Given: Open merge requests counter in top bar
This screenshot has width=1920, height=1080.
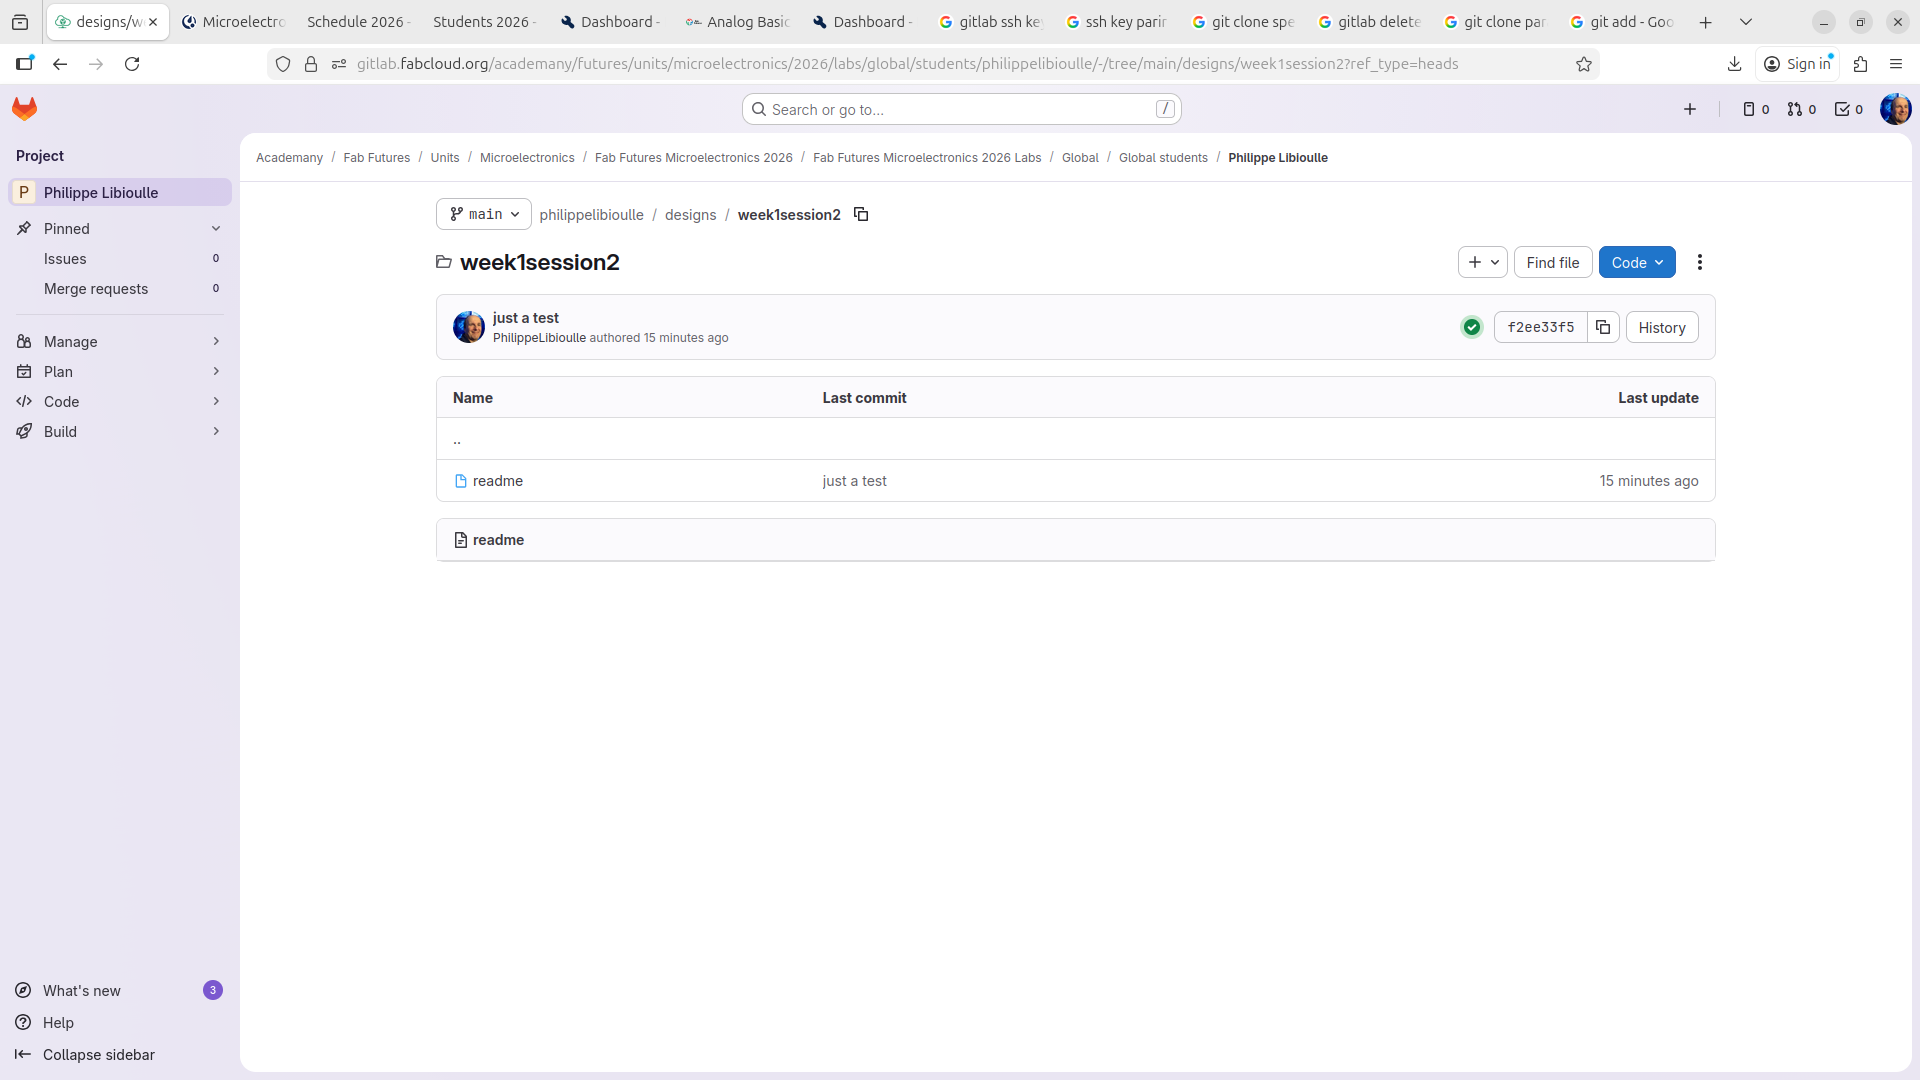Looking at the screenshot, I should point(1802,110).
